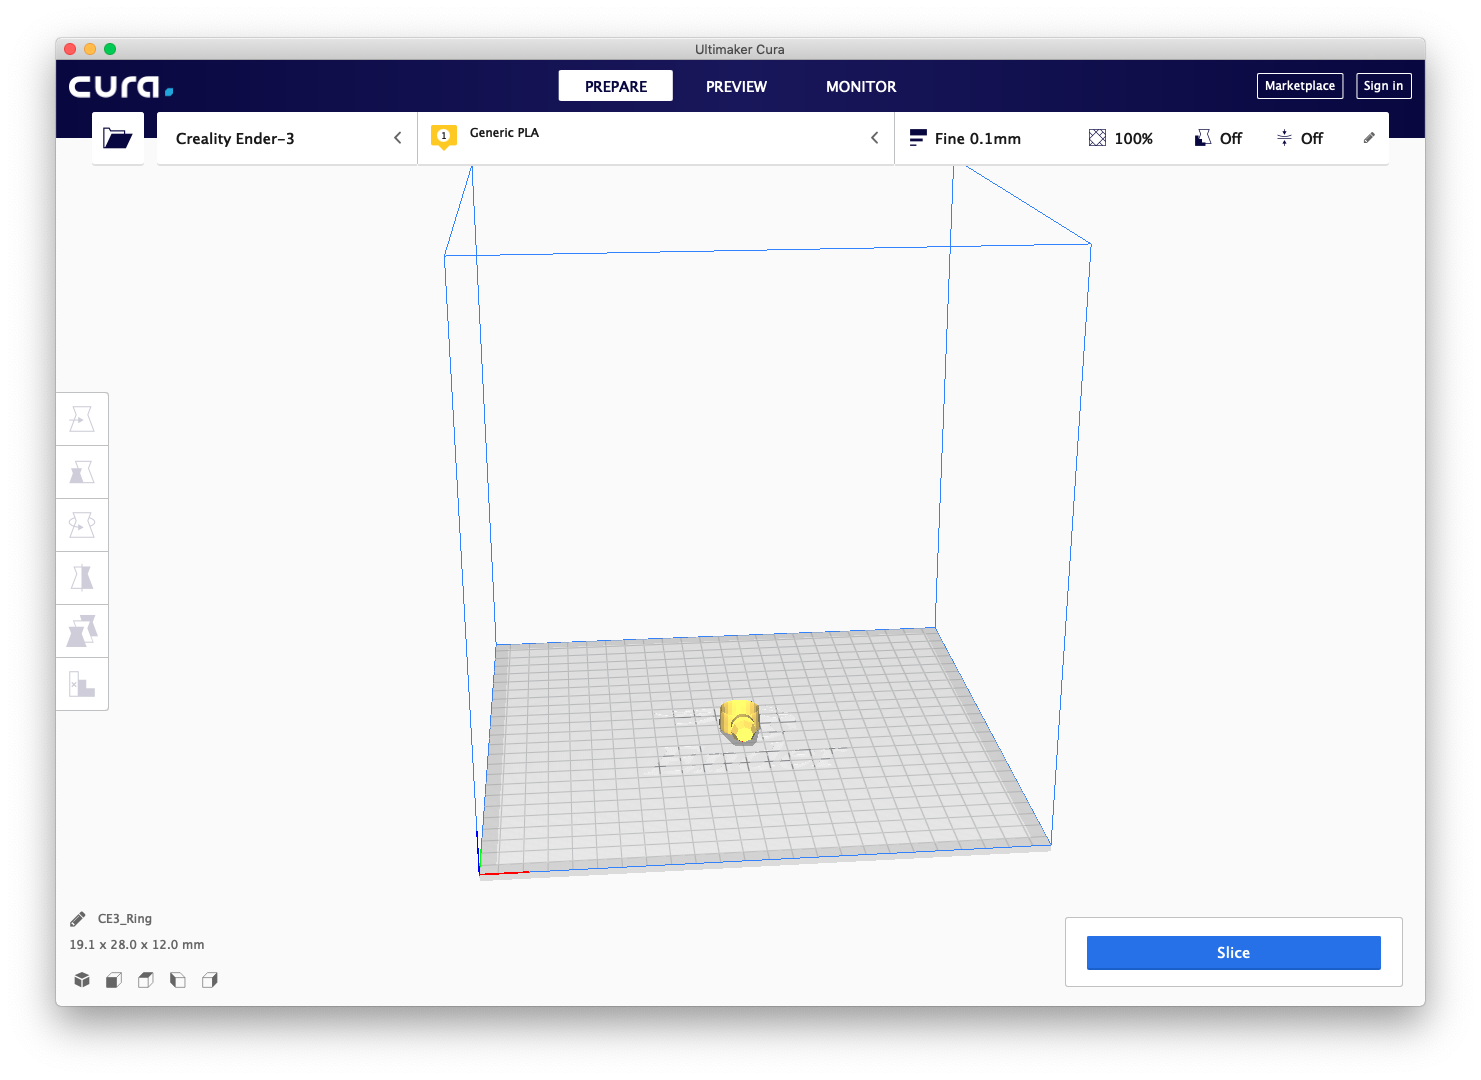Click the Fine 0.1mm layer profile icon

(x=917, y=138)
